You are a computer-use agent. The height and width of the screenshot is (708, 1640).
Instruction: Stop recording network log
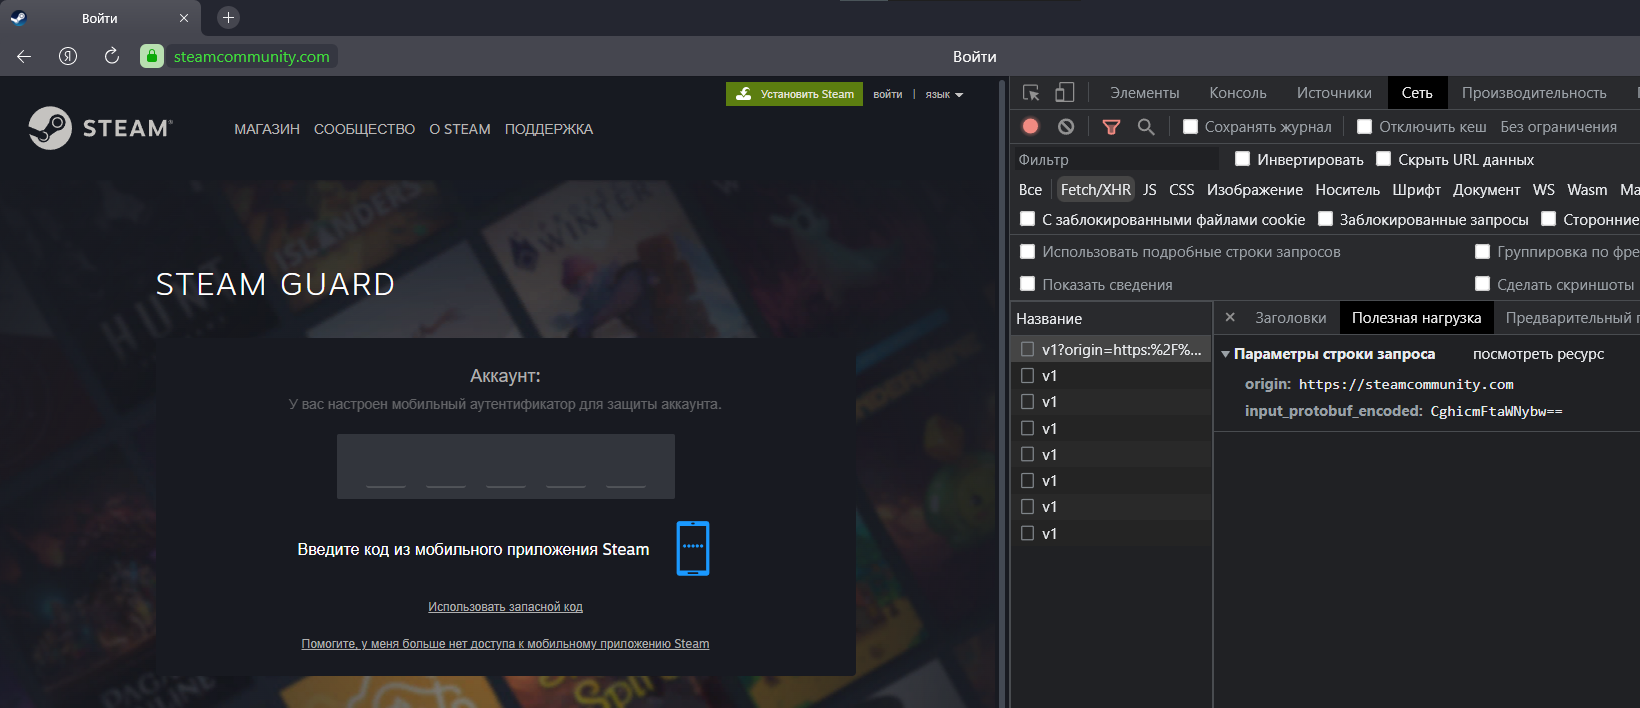(1031, 126)
